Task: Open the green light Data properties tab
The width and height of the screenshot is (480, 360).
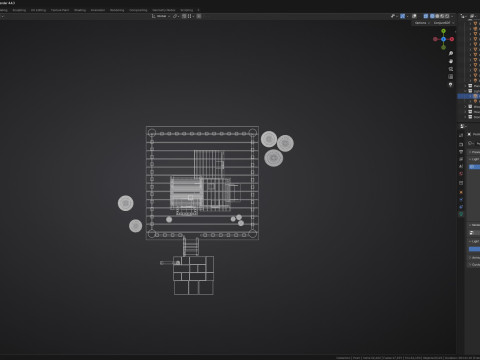Action: pyautogui.click(x=461, y=214)
